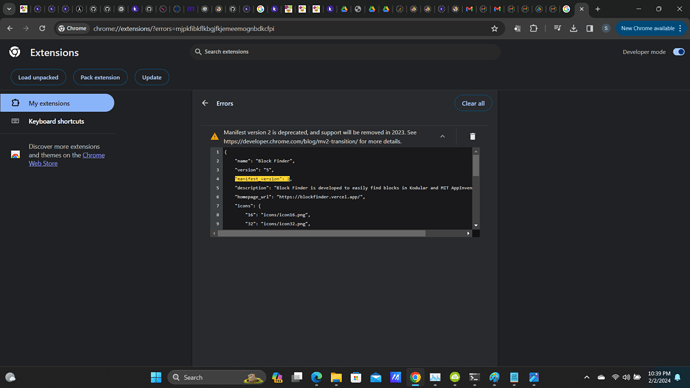This screenshot has height=388, width=690.
Task: Open Microsoft Edge from the taskbar
Action: [x=316, y=377]
